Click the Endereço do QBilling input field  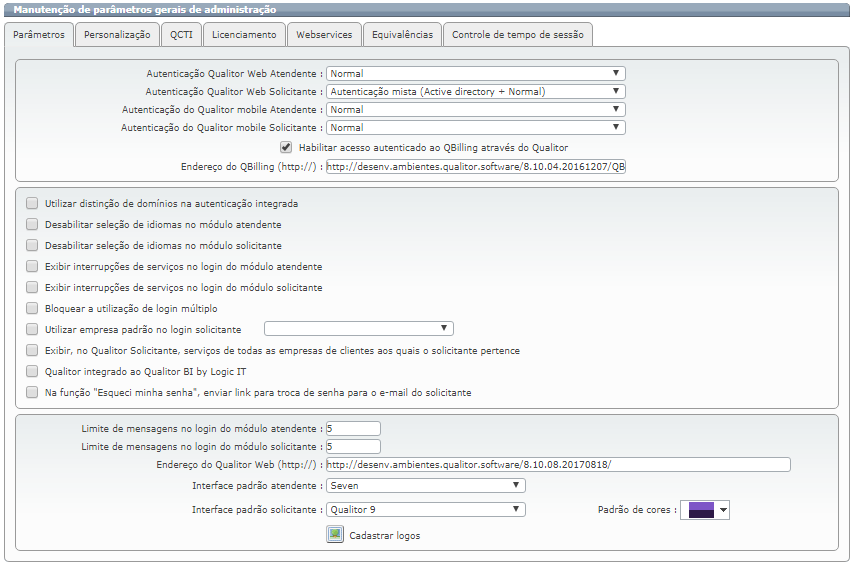tap(475, 167)
